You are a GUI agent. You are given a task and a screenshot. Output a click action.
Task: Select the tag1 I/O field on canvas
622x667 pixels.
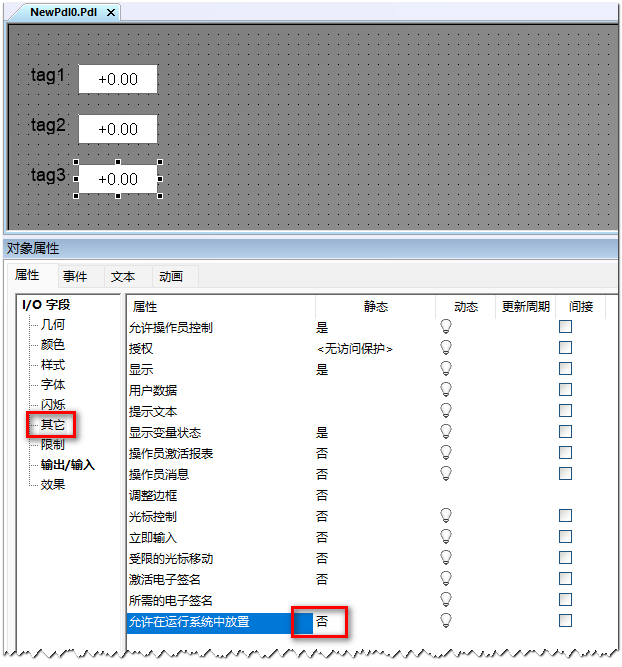(x=118, y=79)
